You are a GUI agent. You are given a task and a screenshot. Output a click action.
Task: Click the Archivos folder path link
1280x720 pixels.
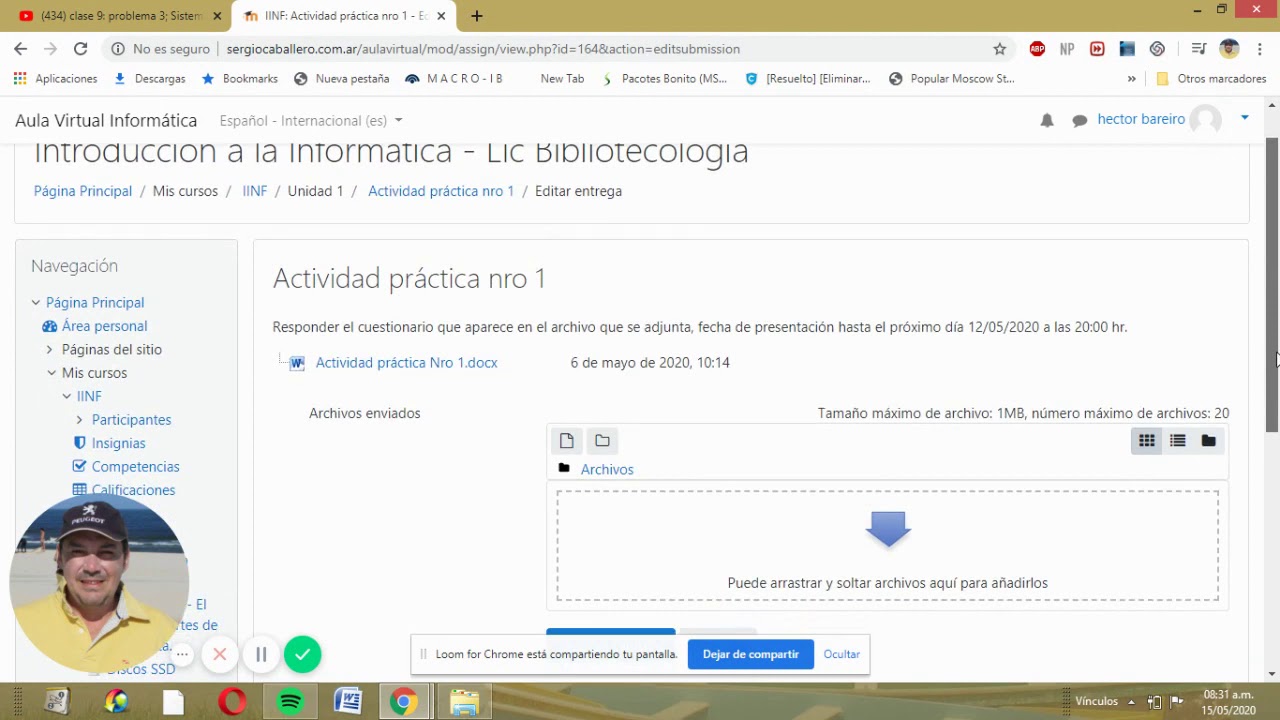[607, 469]
